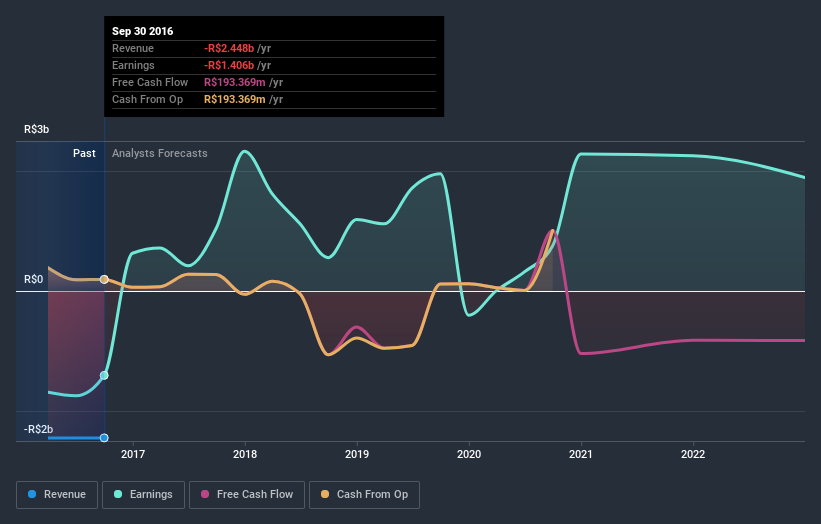This screenshot has width=821, height=524.
Task: Click the 2021 label on the time axis
Action: (581, 454)
